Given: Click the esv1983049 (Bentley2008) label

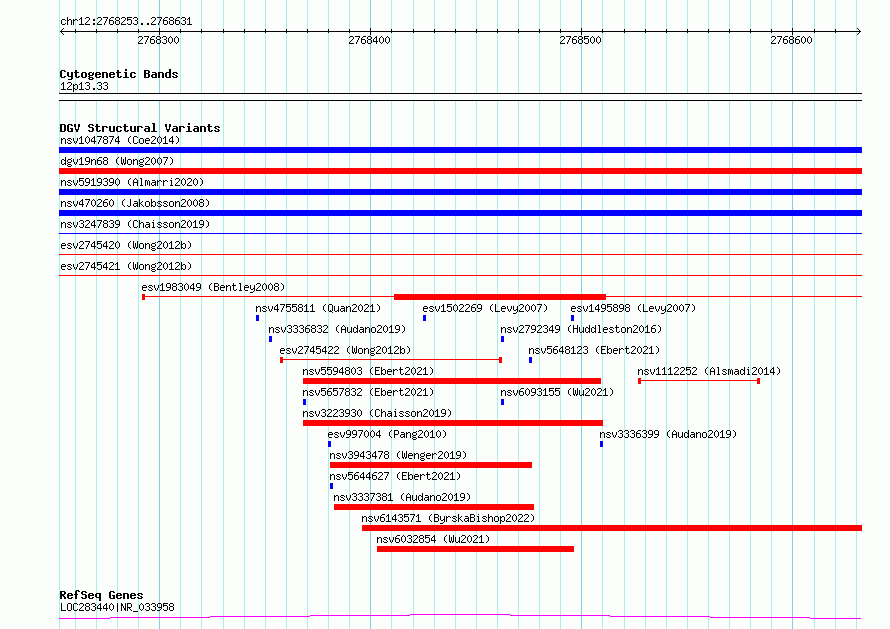Looking at the screenshot, I should 213,287.
